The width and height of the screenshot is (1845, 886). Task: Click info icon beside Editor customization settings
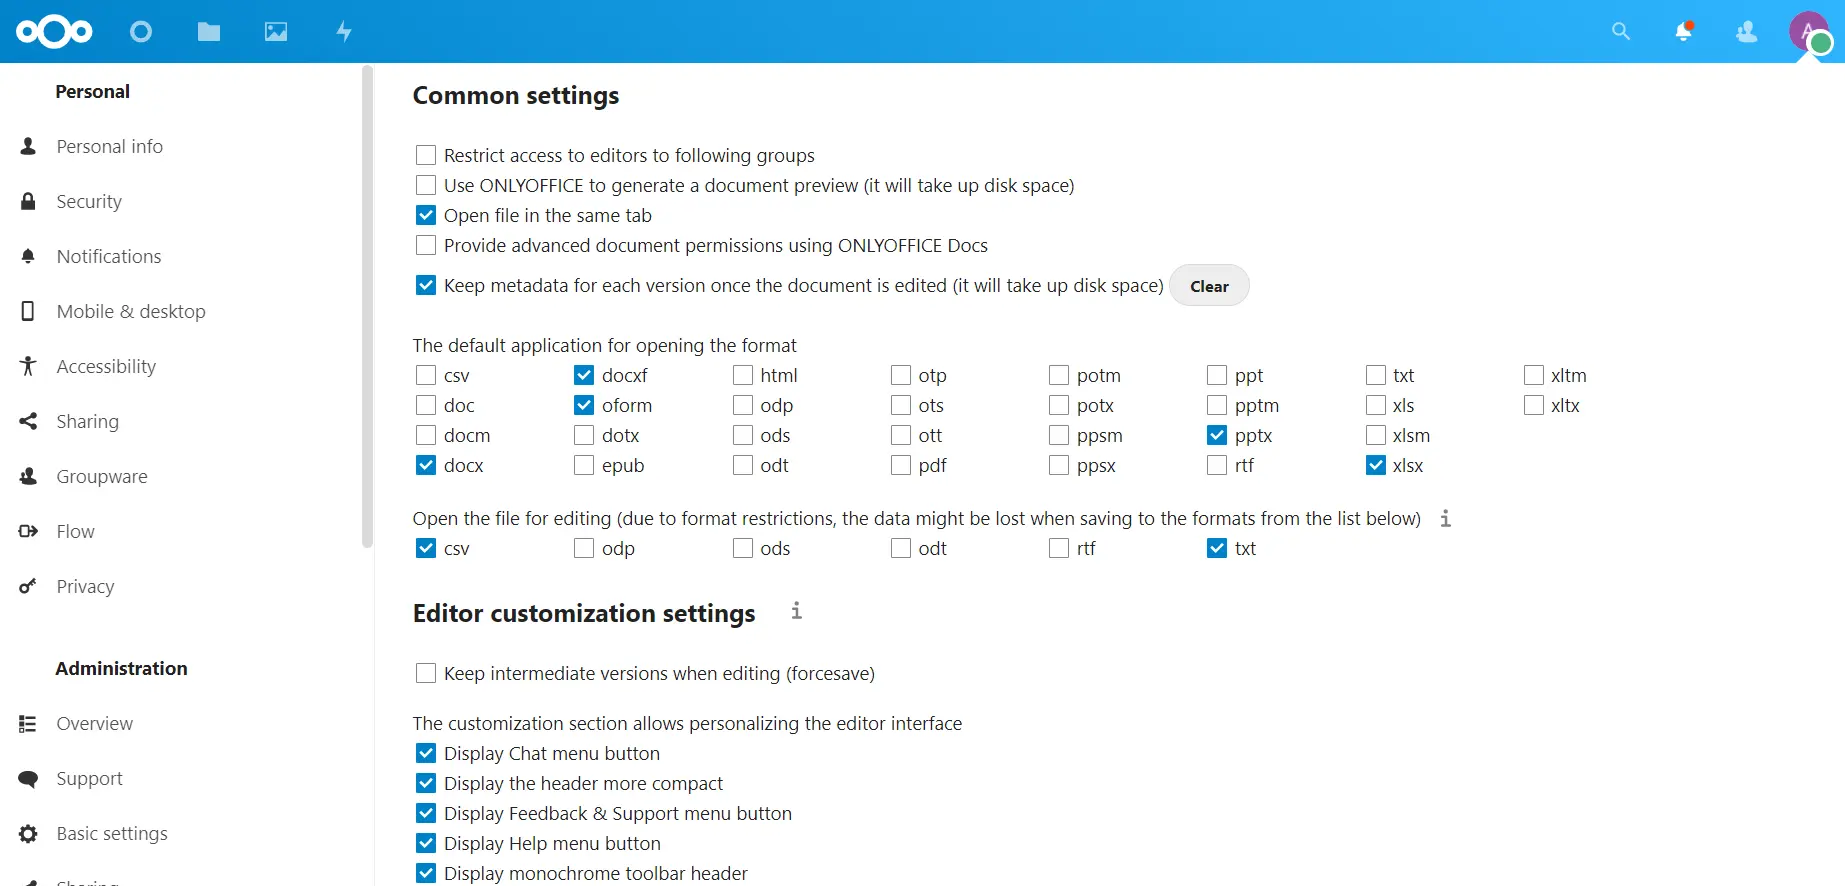click(796, 610)
